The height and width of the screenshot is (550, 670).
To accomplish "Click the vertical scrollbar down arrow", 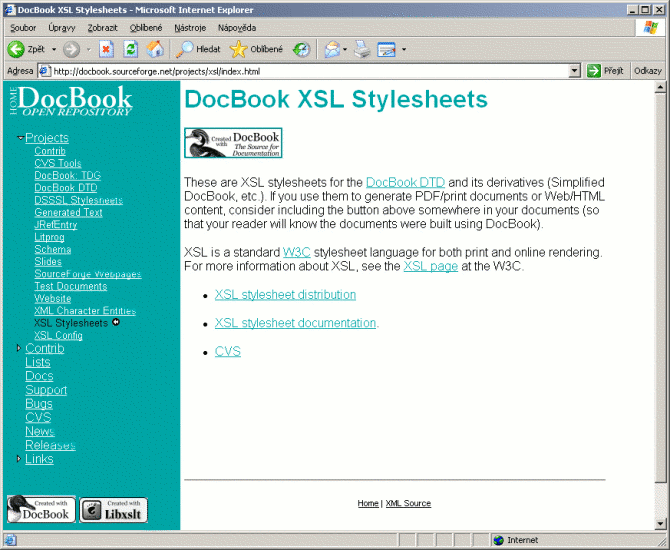I will point(660,524).
